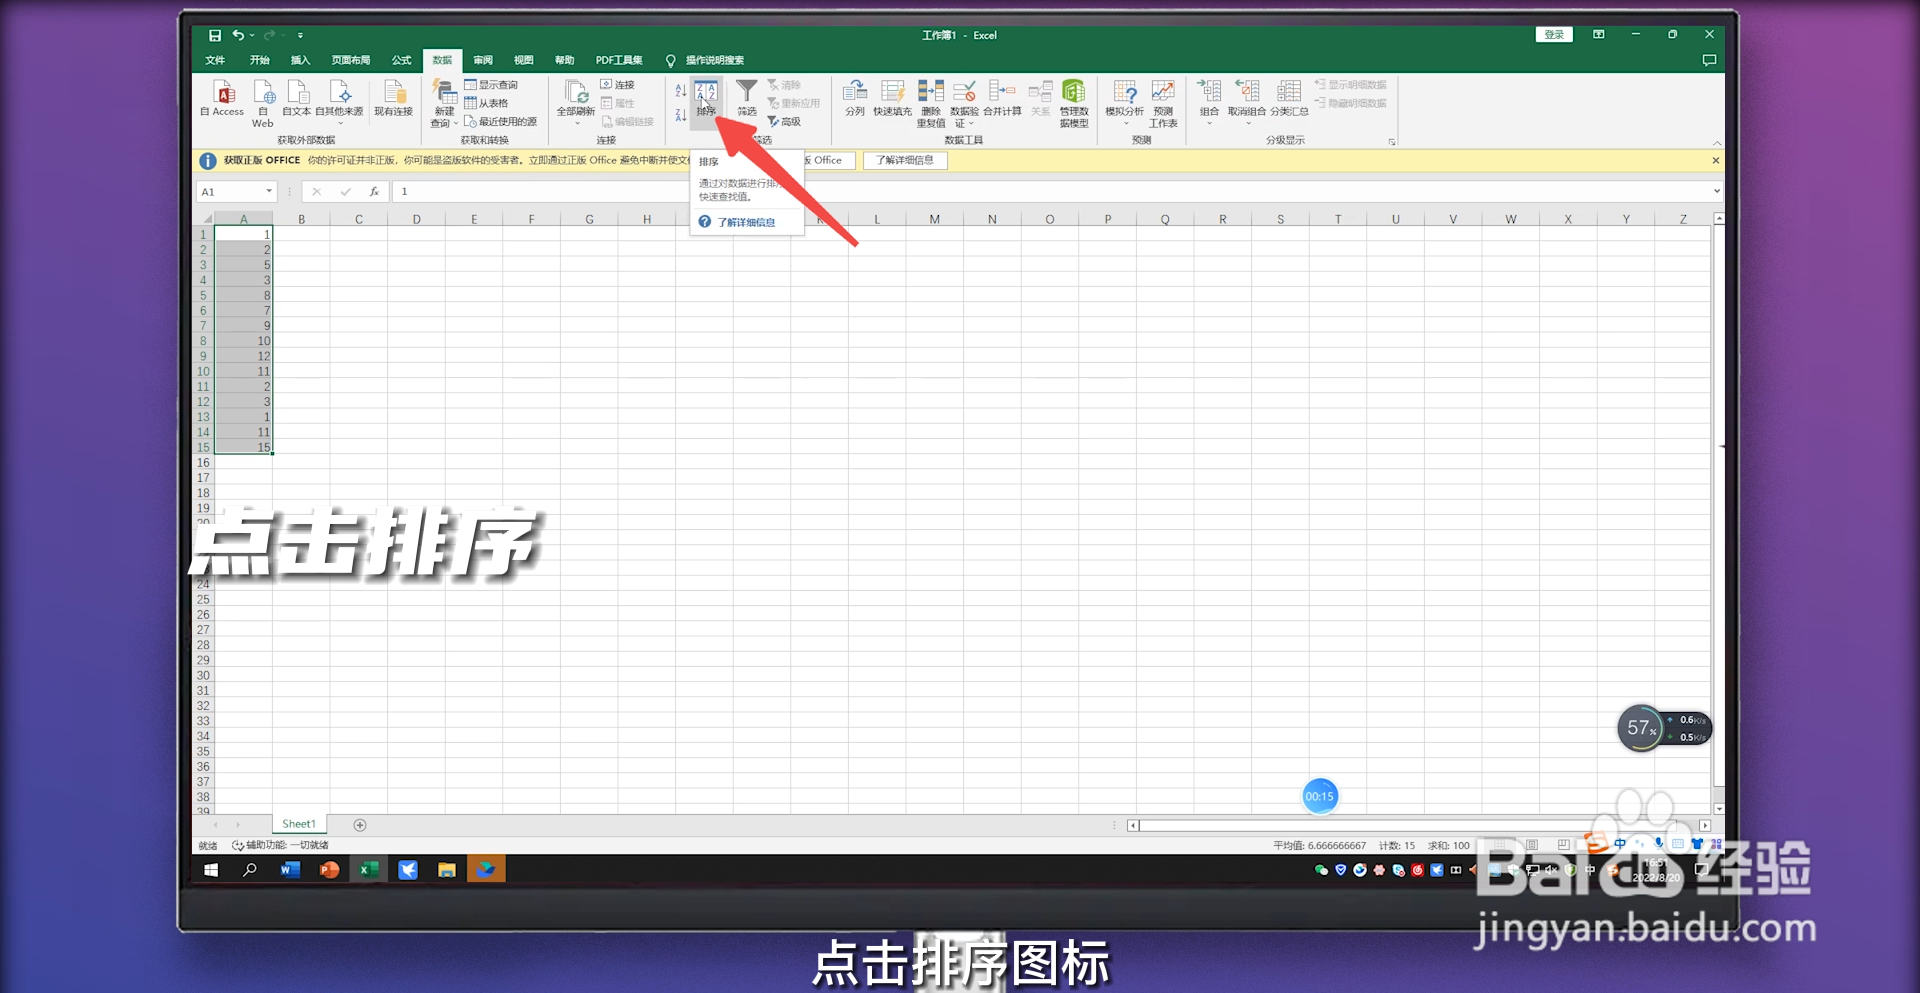关闭获取正版Office提示栏

[1714, 160]
